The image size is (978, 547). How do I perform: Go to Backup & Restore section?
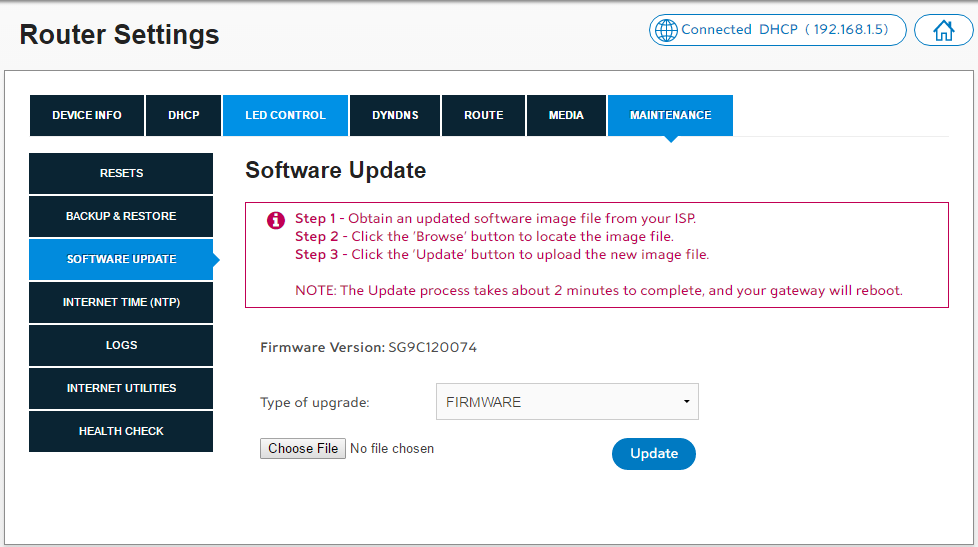(x=121, y=217)
